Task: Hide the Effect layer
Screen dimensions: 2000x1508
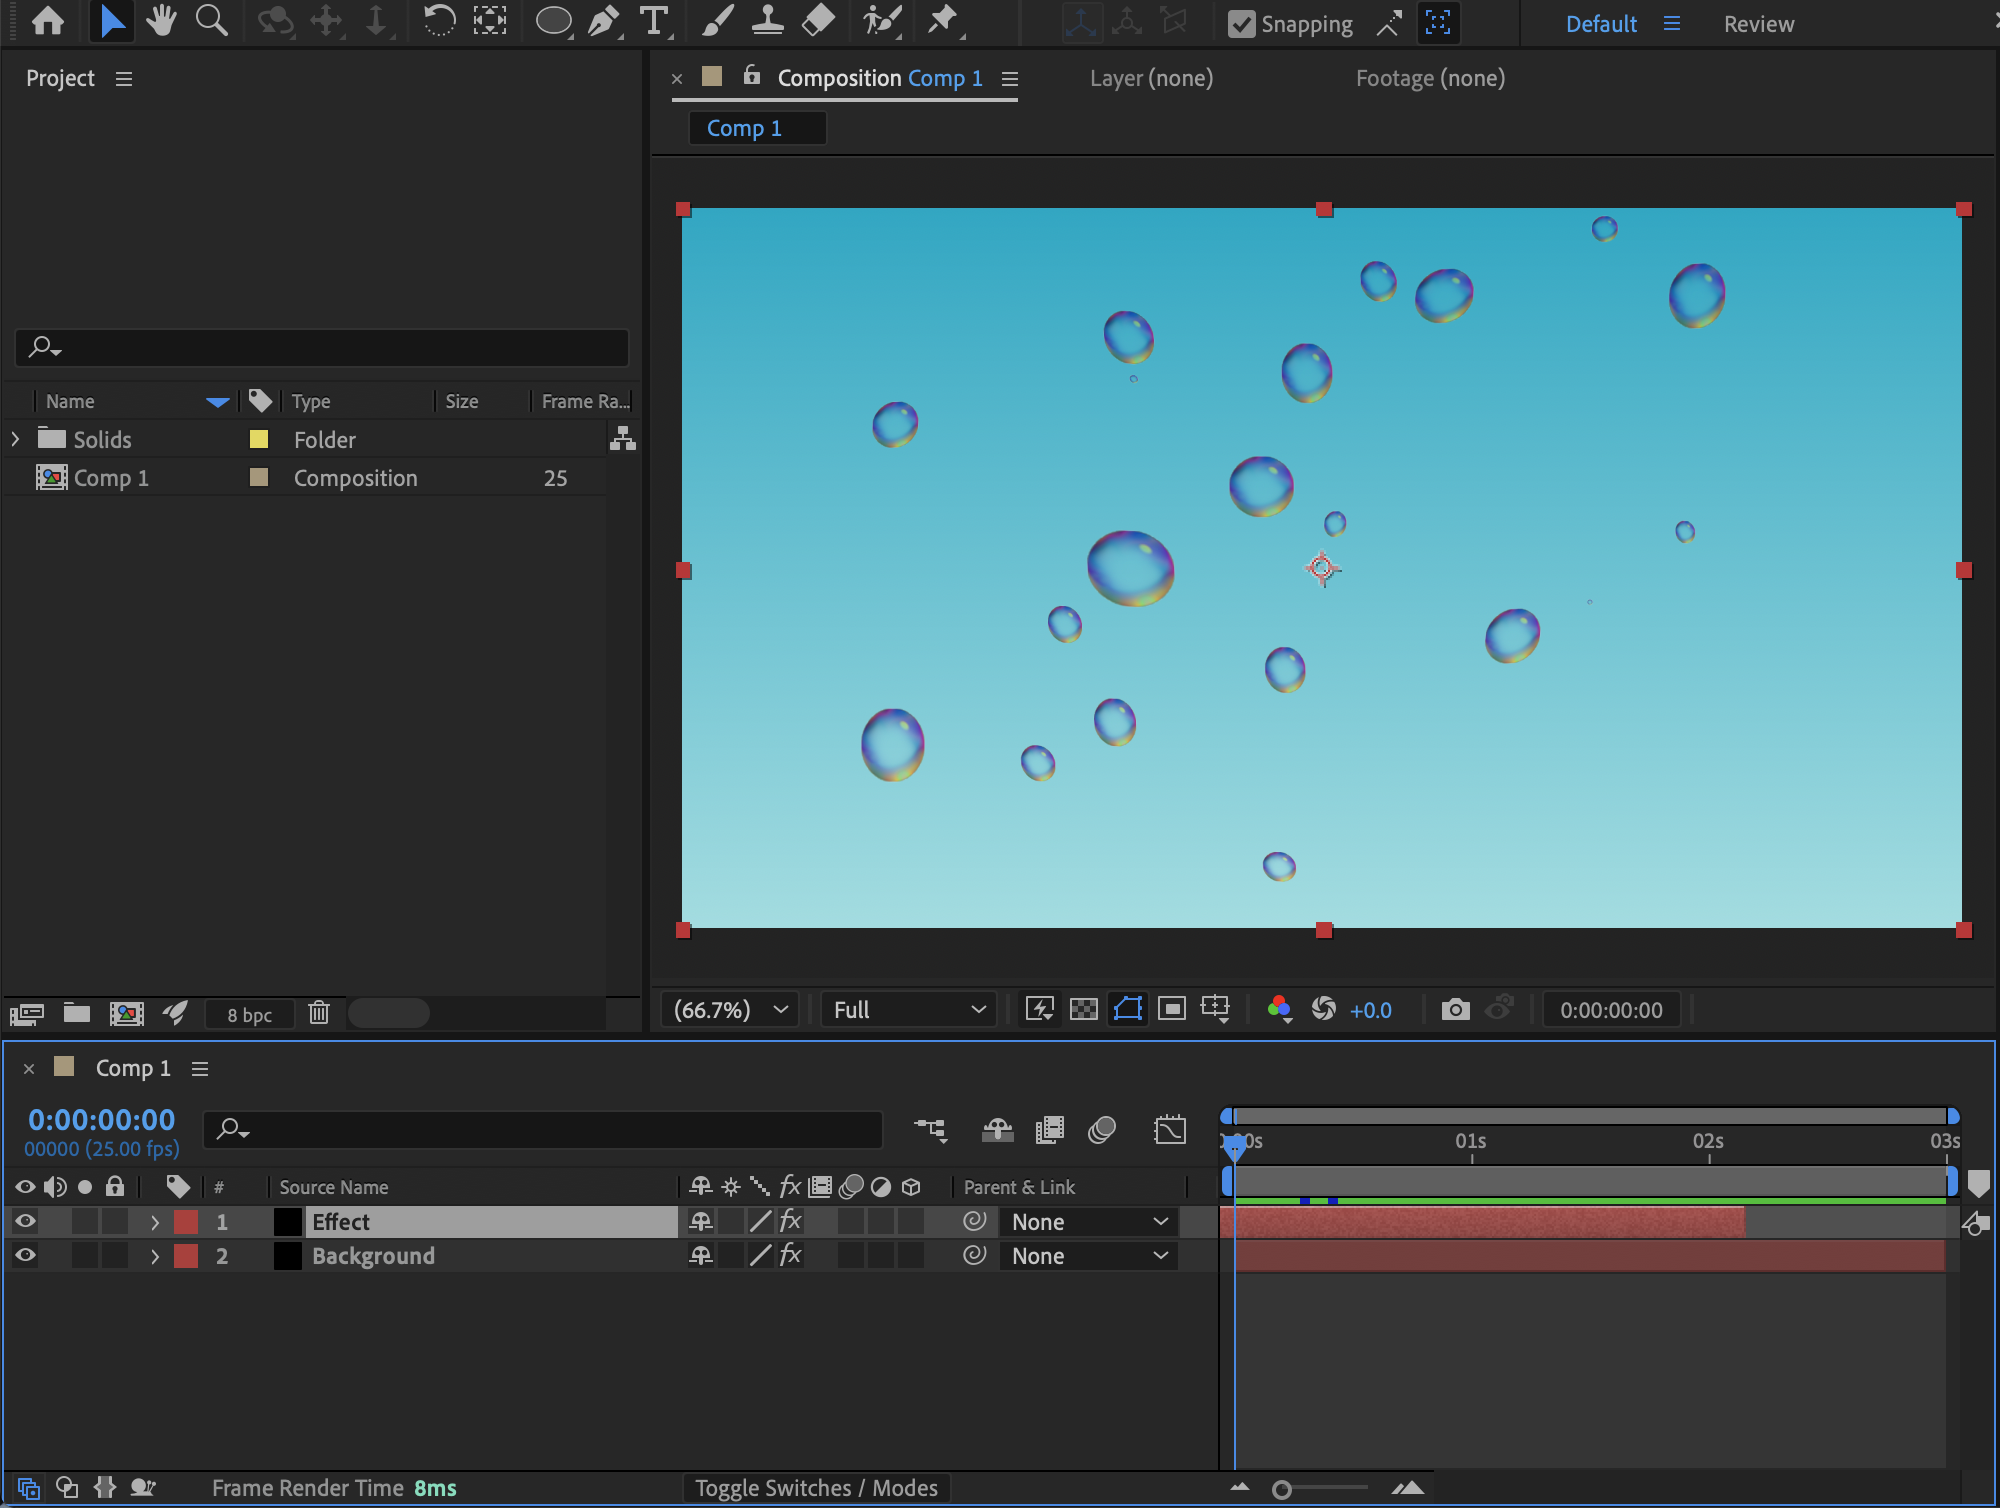Action: pos(26,1221)
